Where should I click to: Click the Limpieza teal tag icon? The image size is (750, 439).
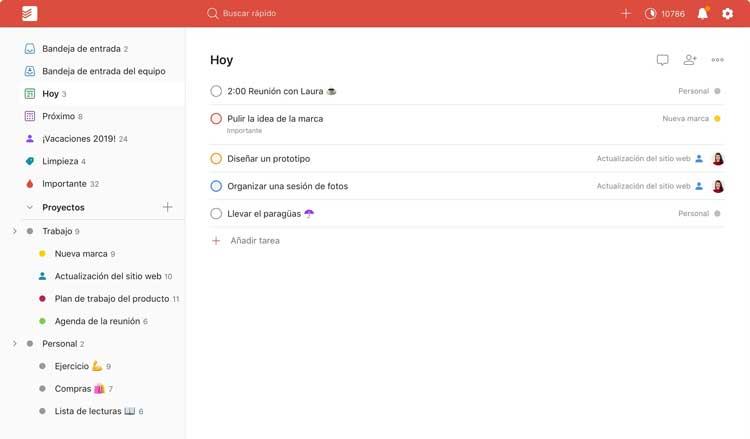click(30, 161)
